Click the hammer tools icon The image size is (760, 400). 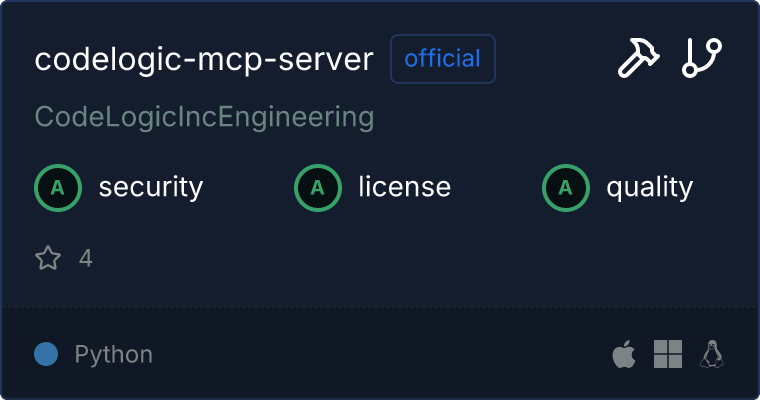pyautogui.click(x=637, y=59)
